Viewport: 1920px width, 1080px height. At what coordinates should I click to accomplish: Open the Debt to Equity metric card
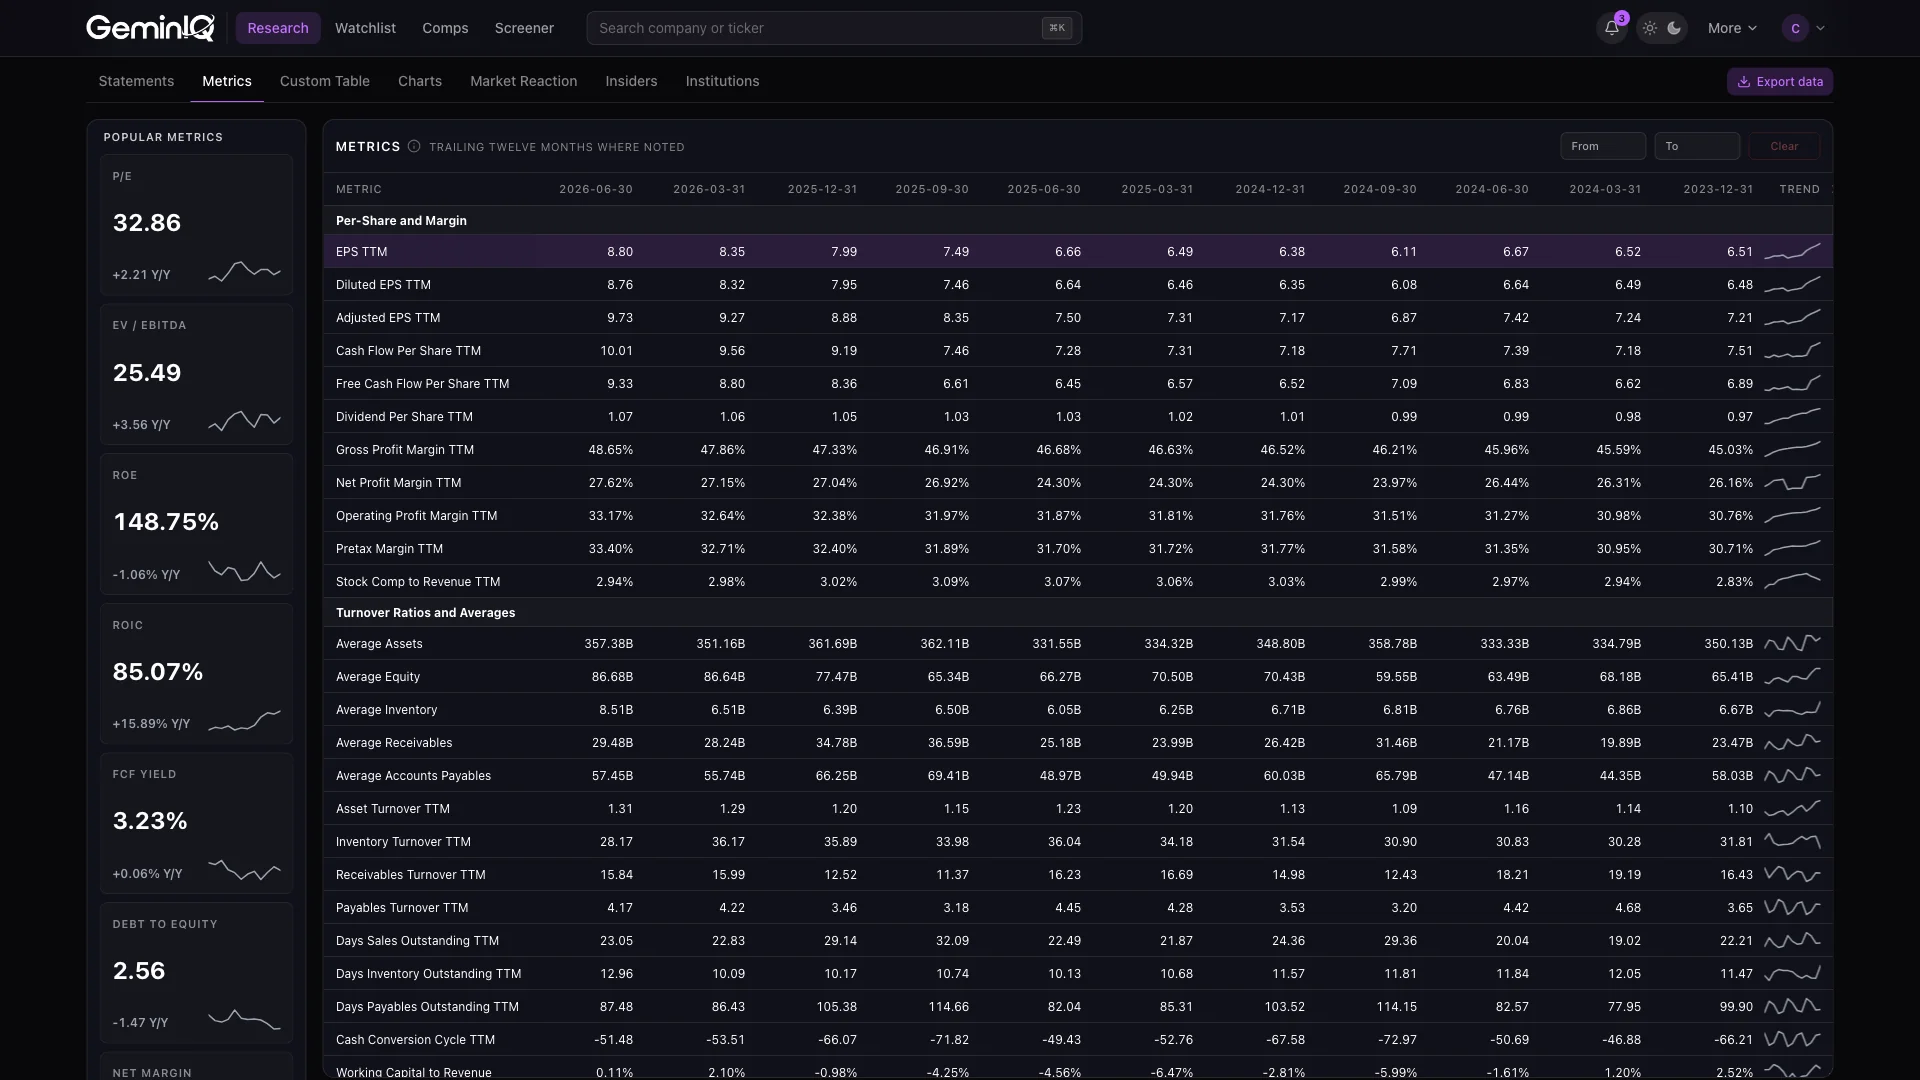coord(196,973)
